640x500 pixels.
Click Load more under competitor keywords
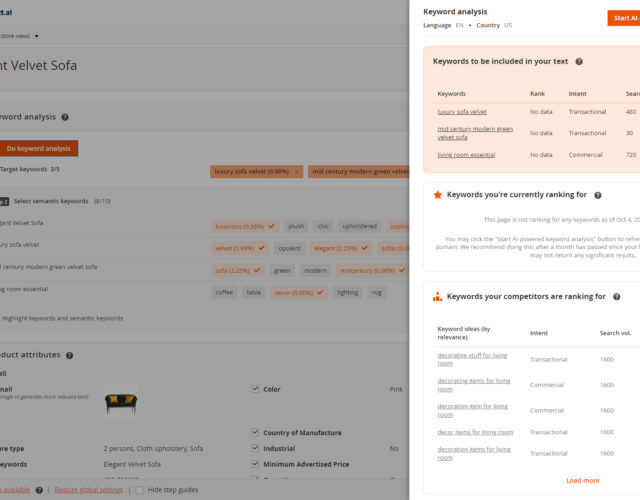point(582,480)
